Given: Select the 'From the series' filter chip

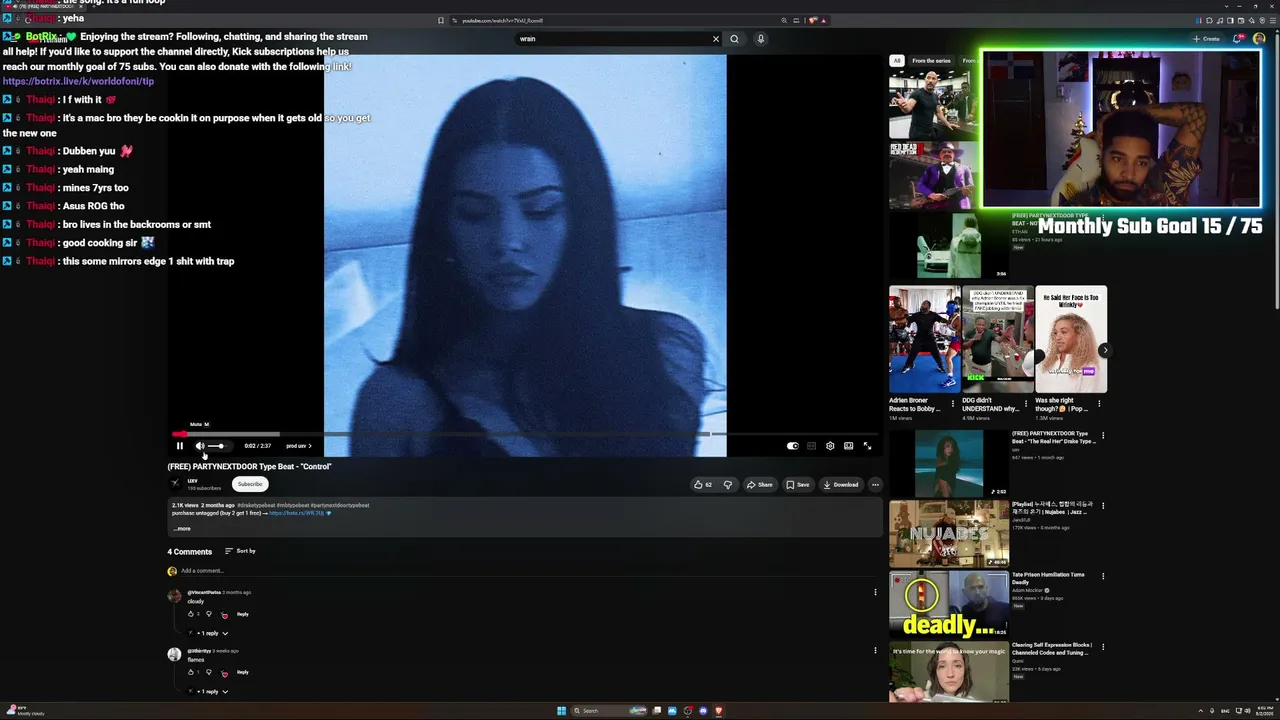Looking at the screenshot, I should (x=931, y=61).
